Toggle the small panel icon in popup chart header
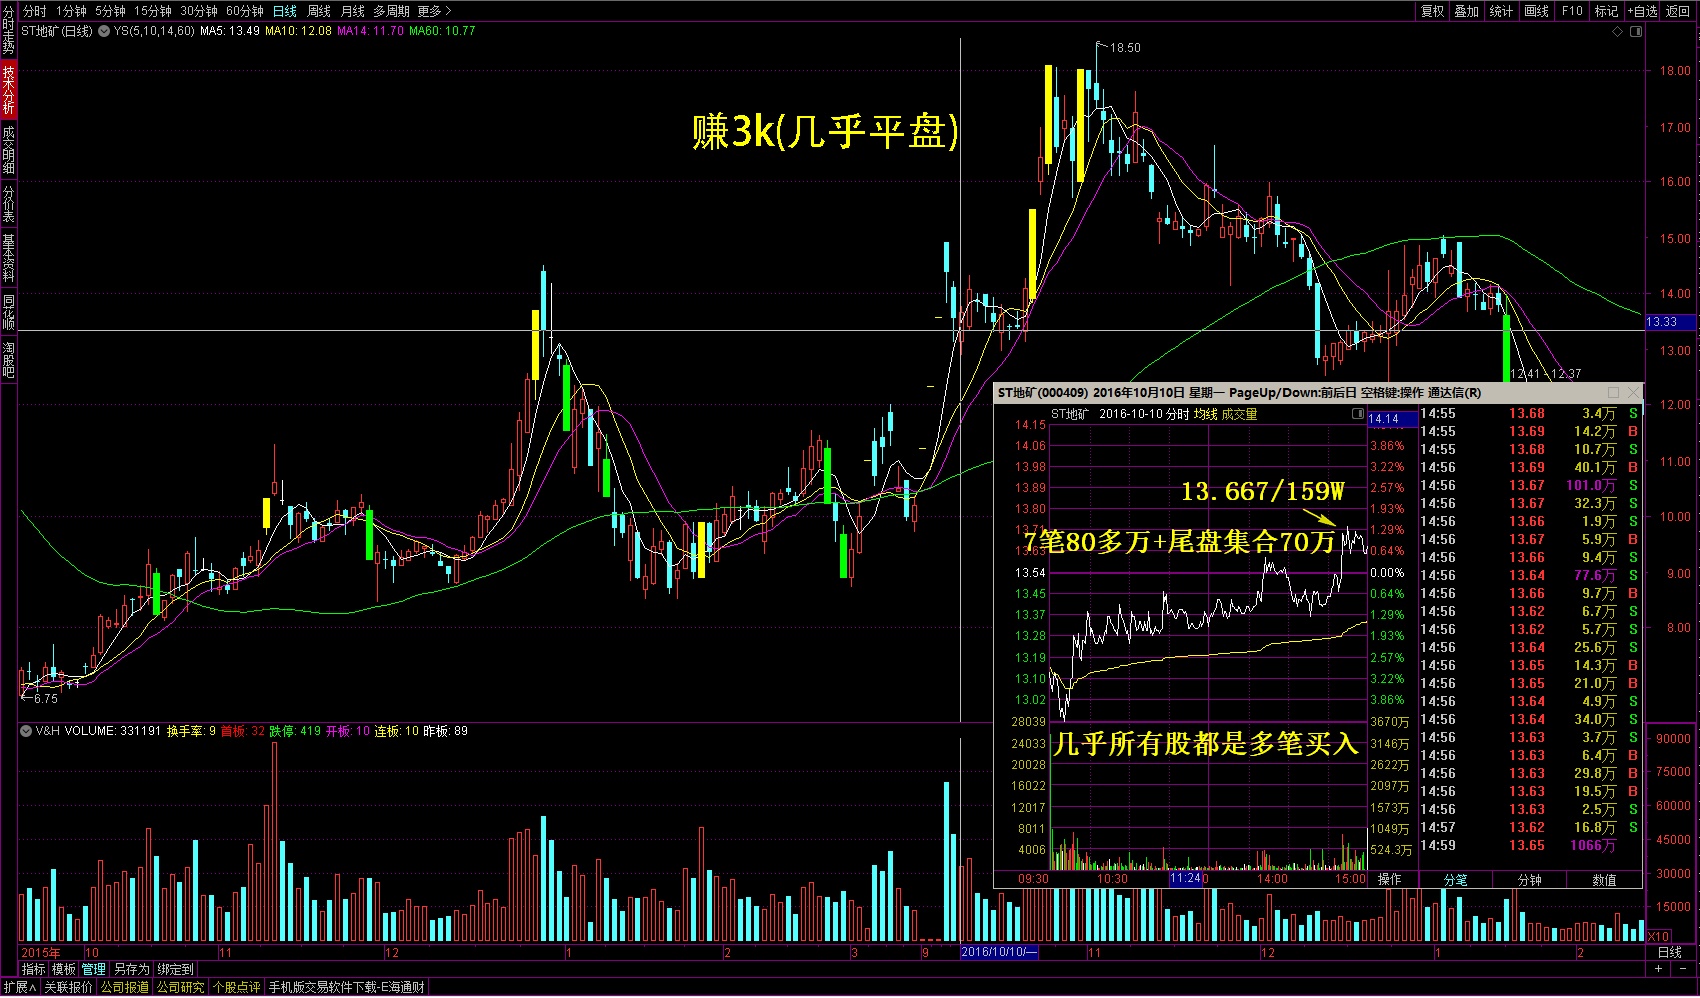This screenshot has height=998, width=1700. pyautogui.click(x=1358, y=413)
